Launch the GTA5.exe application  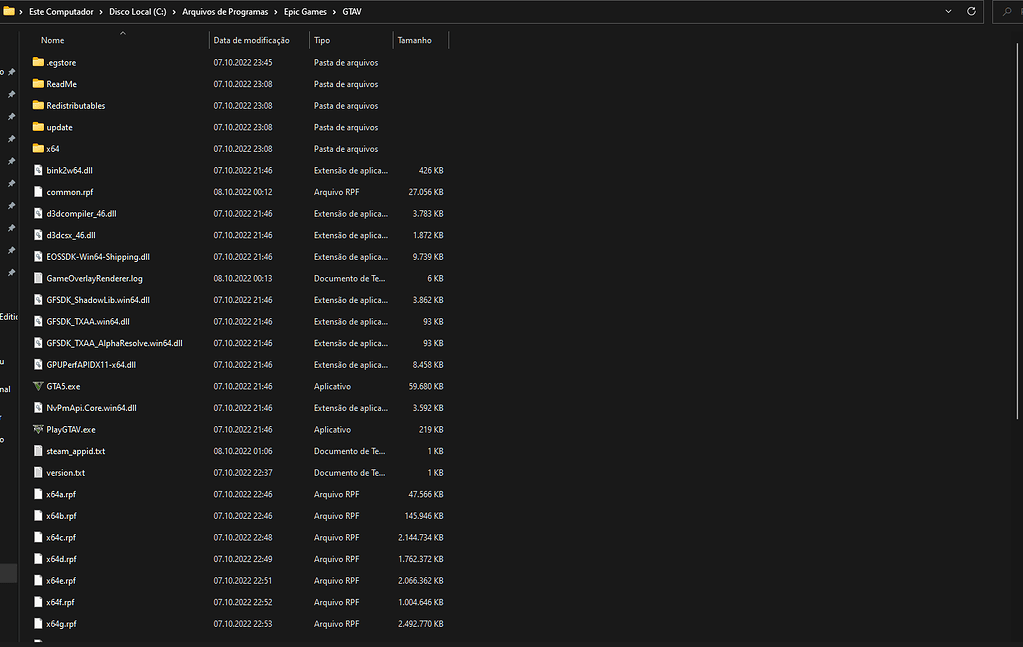click(x=65, y=386)
